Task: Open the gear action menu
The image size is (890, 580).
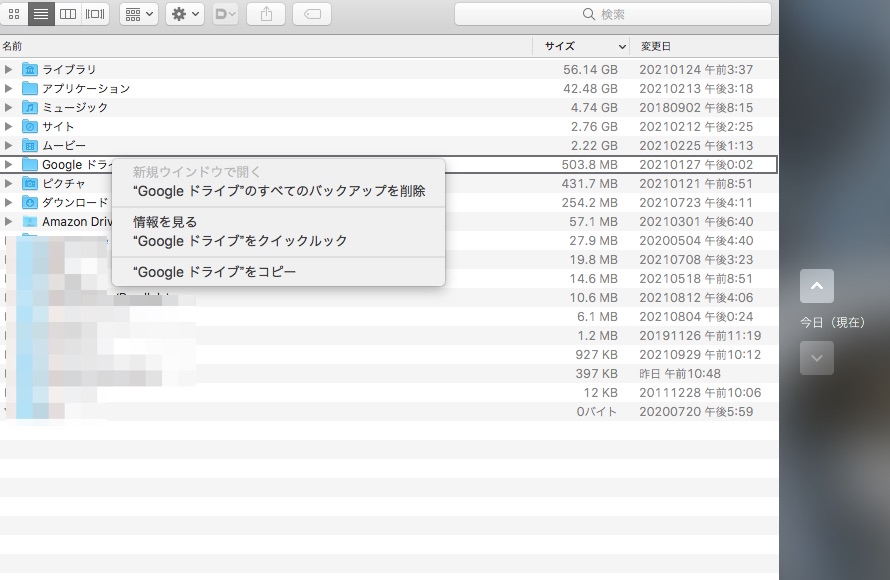Action: [185, 14]
